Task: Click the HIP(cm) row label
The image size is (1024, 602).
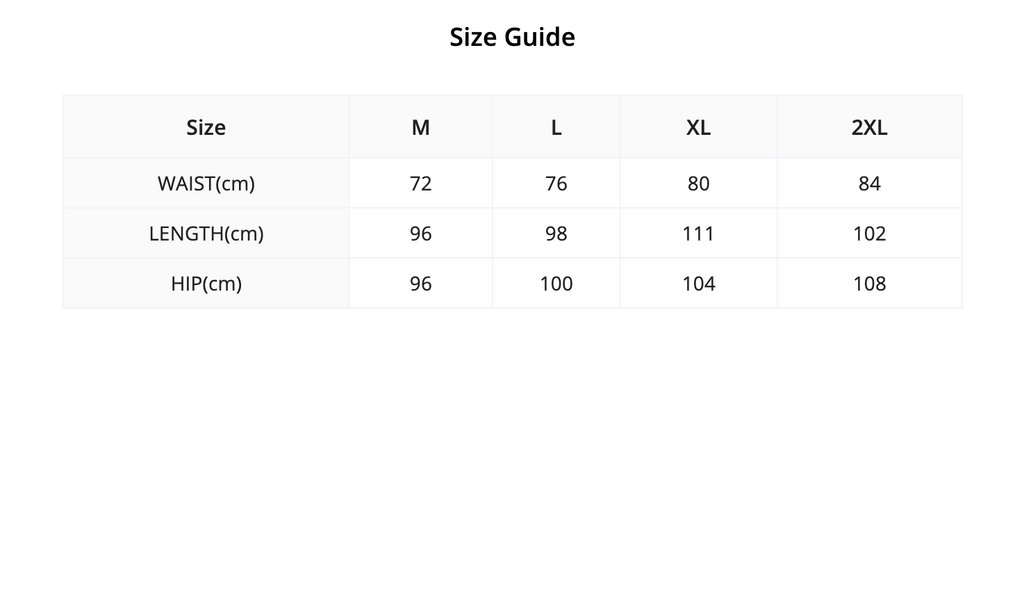Action: (x=206, y=283)
